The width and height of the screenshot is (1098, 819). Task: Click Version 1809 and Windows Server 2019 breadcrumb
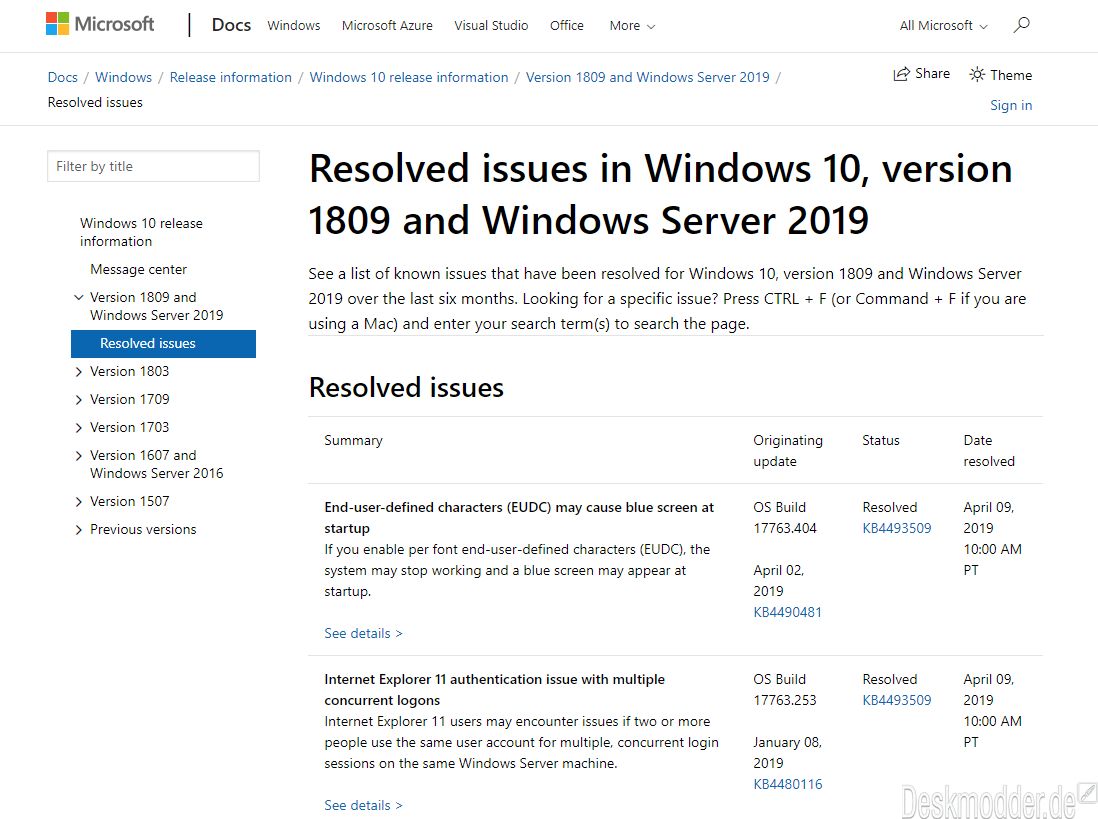(648, 77)
